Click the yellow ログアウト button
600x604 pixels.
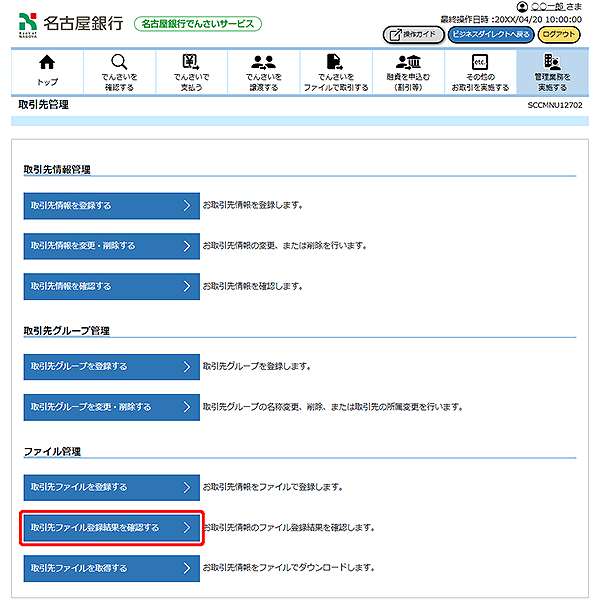click(x=558, y=34)
